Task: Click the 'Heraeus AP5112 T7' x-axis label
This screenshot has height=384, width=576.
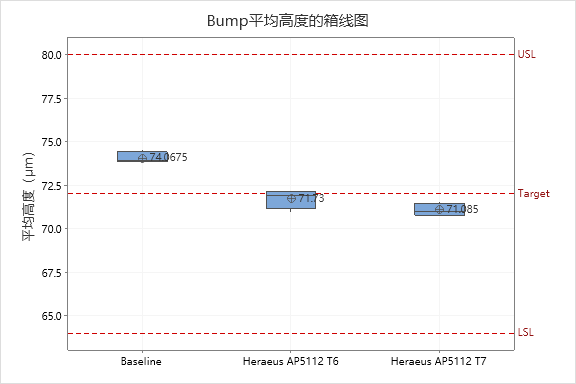Action: tap(439, 362)
